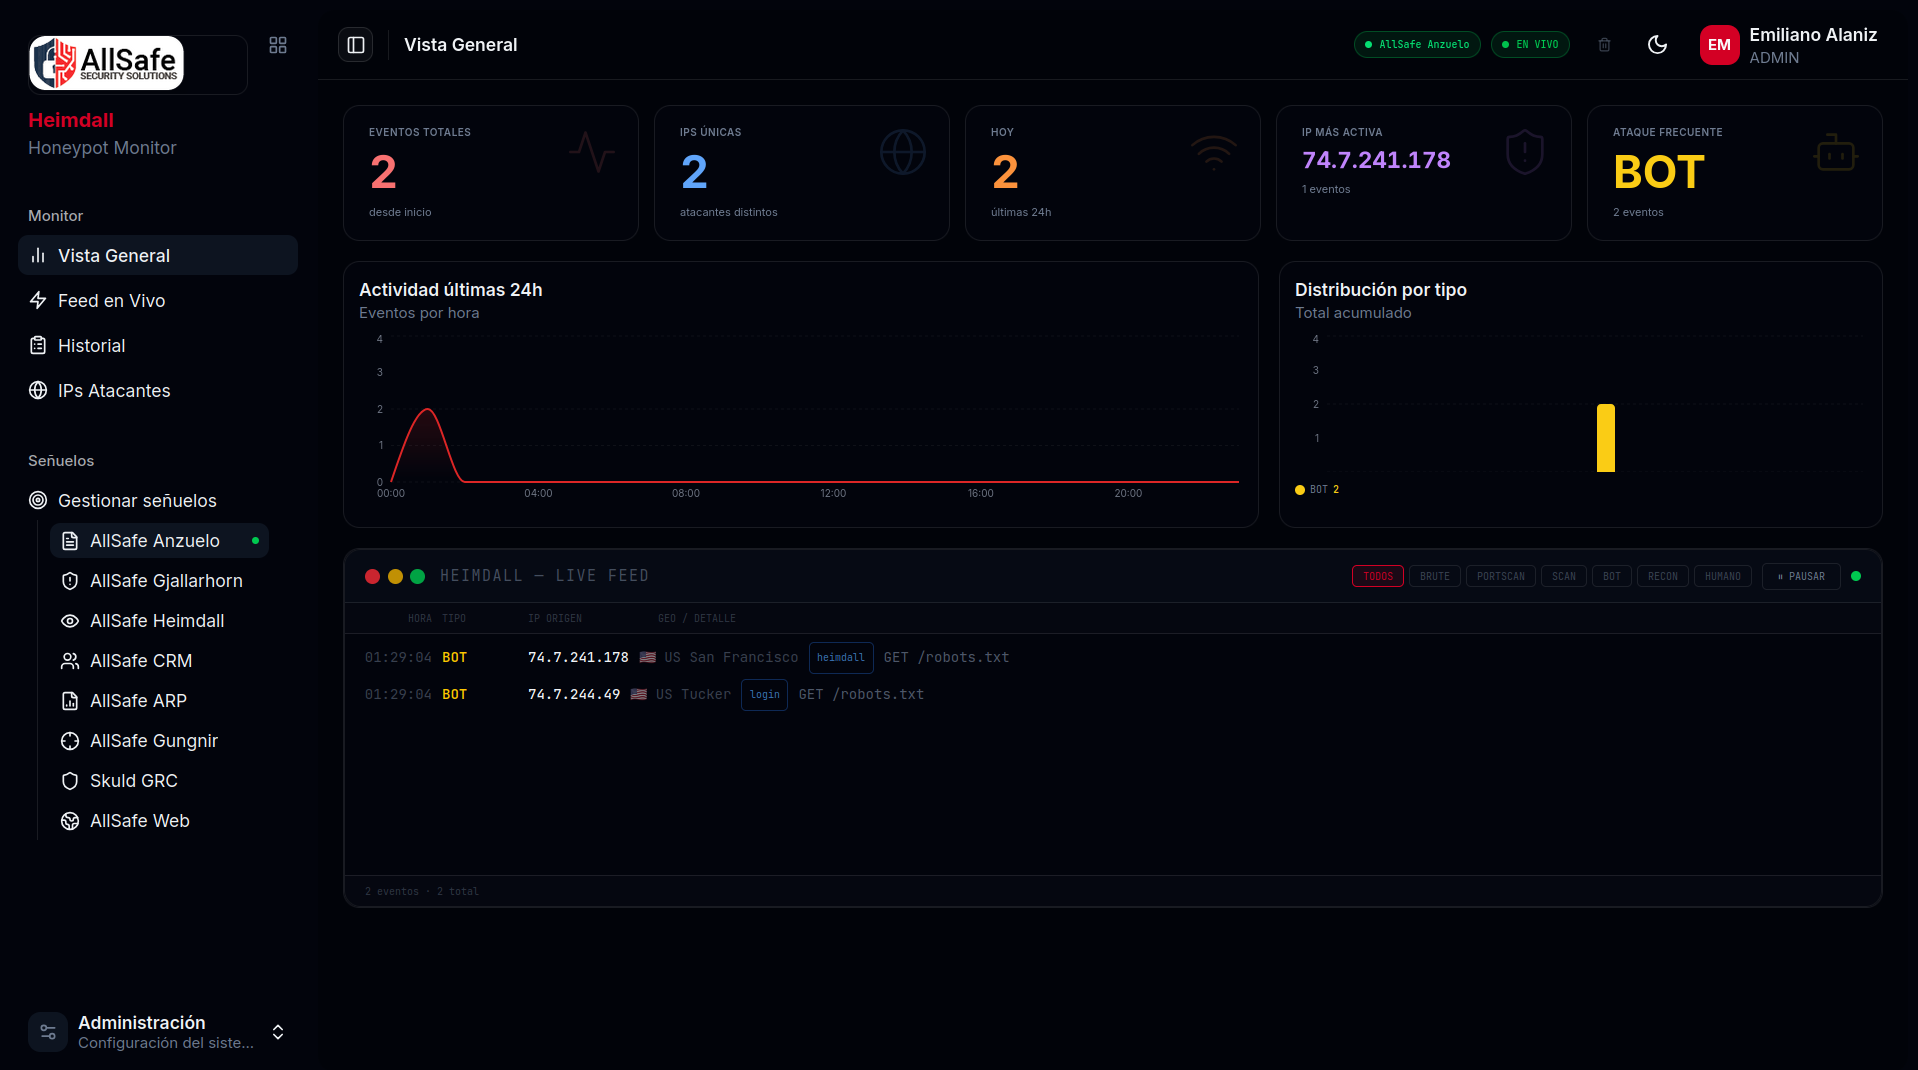Click IP 74.7.244.49 in feed row
The image size is (1918, 1070).
coord(574,694)
